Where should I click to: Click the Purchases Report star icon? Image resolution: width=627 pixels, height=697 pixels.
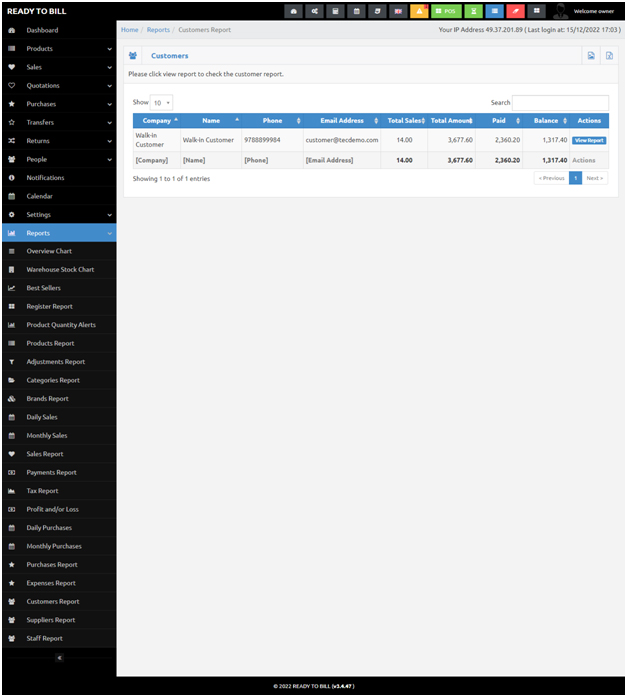(12, 565)
